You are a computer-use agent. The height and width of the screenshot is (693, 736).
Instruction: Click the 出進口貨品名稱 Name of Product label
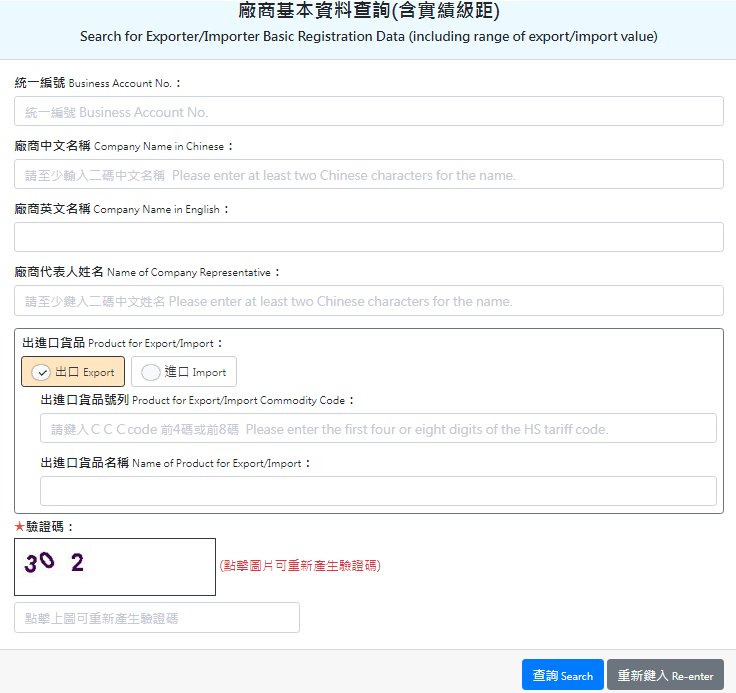(x=175, y=463)
